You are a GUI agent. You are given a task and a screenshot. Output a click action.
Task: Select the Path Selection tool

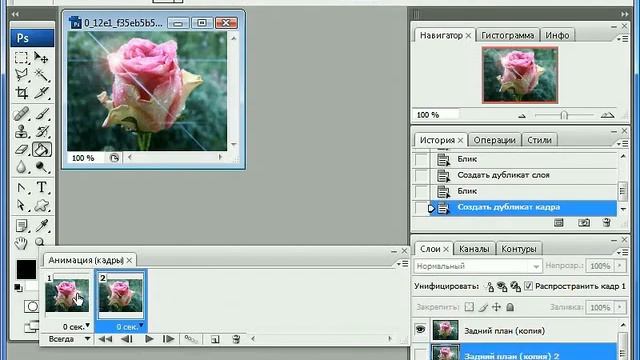21,205
